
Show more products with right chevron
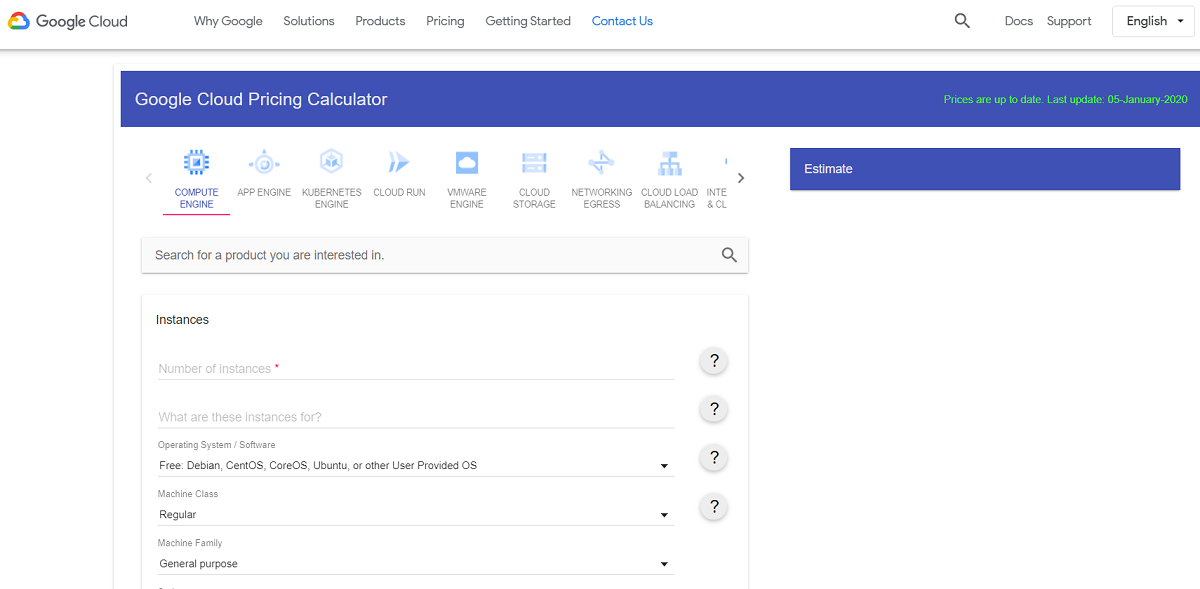741,178
